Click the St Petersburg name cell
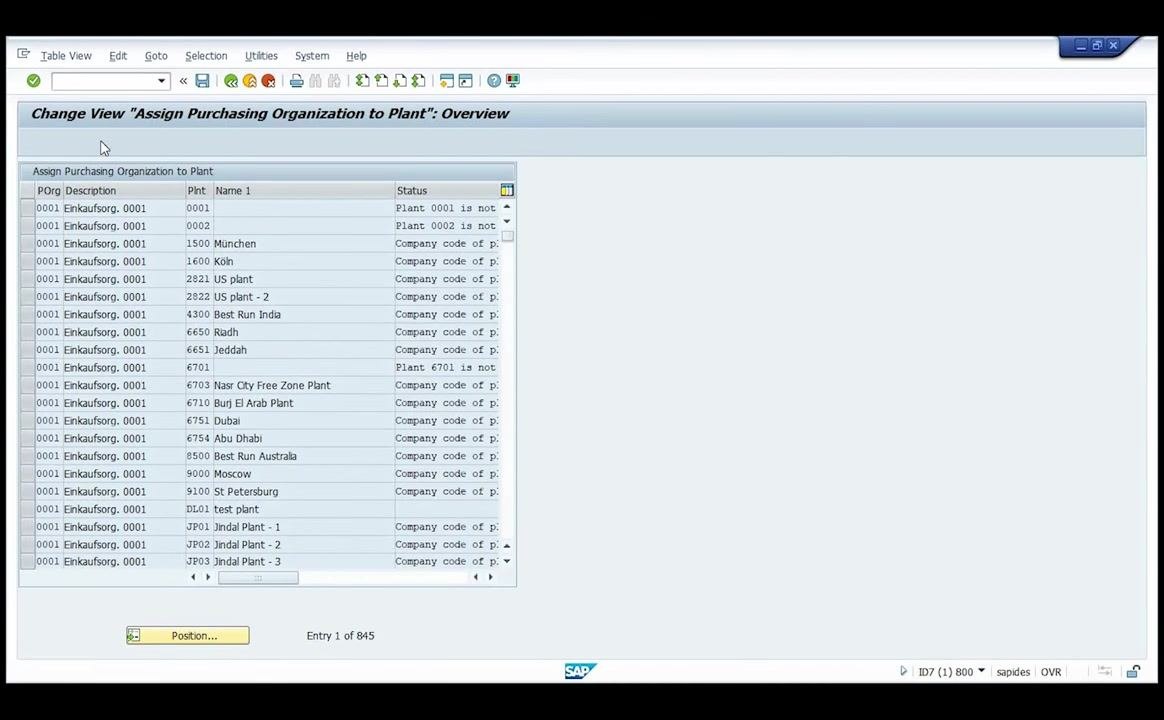This screenshot has height=720, width=1164. click(x=304, y=491)
